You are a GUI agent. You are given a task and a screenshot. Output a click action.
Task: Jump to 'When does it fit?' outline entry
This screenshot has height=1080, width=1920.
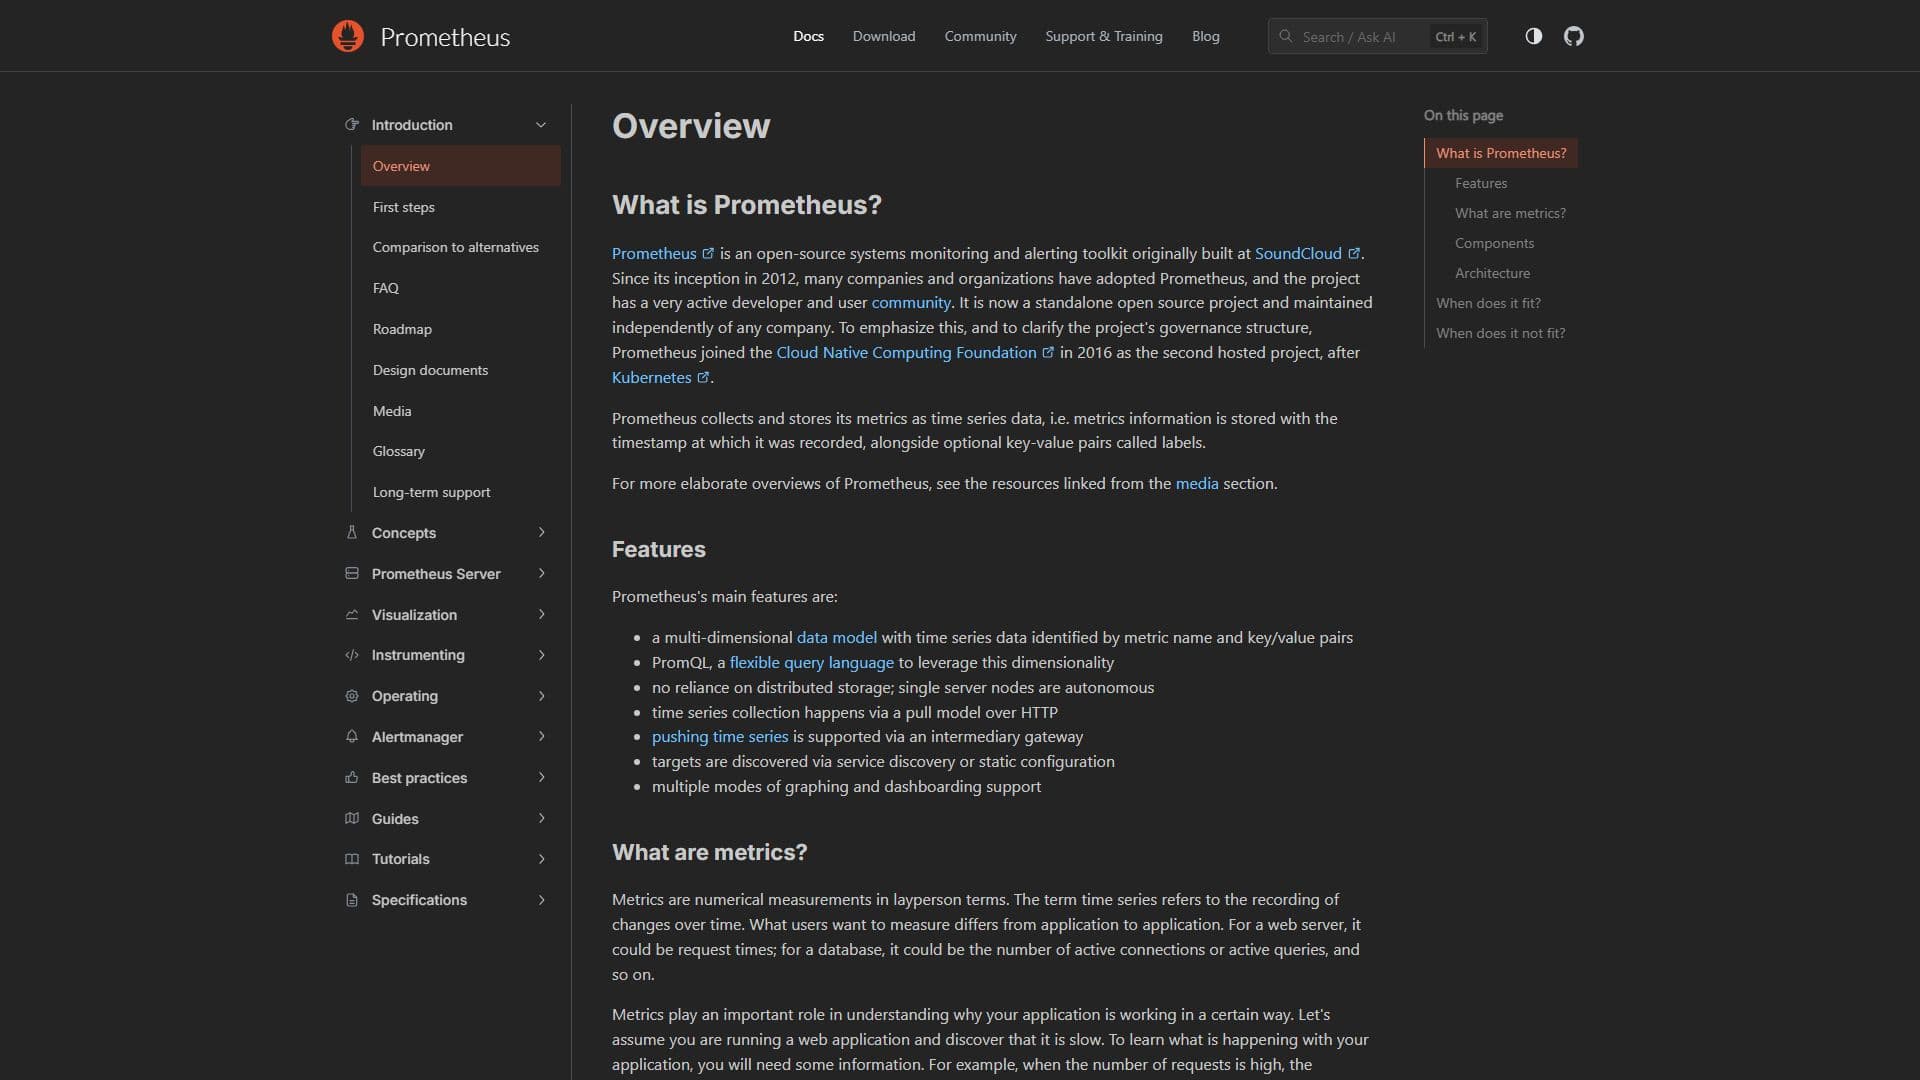[1488, 303]
